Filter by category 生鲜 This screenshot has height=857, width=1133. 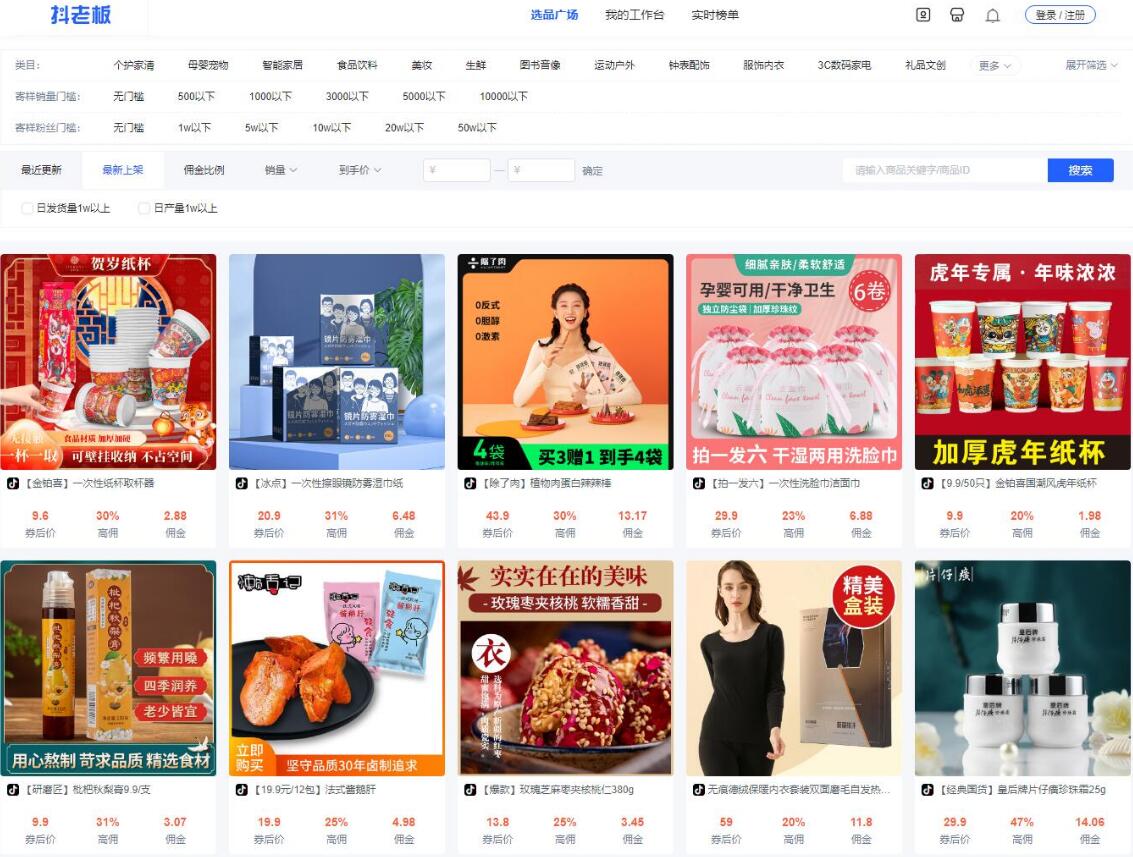pyautogui.click(x=475, y=65)
